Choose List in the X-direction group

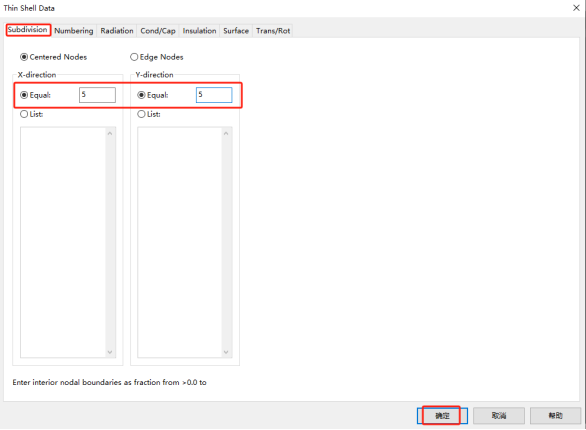pyautogui.click(x=31, y=114)
